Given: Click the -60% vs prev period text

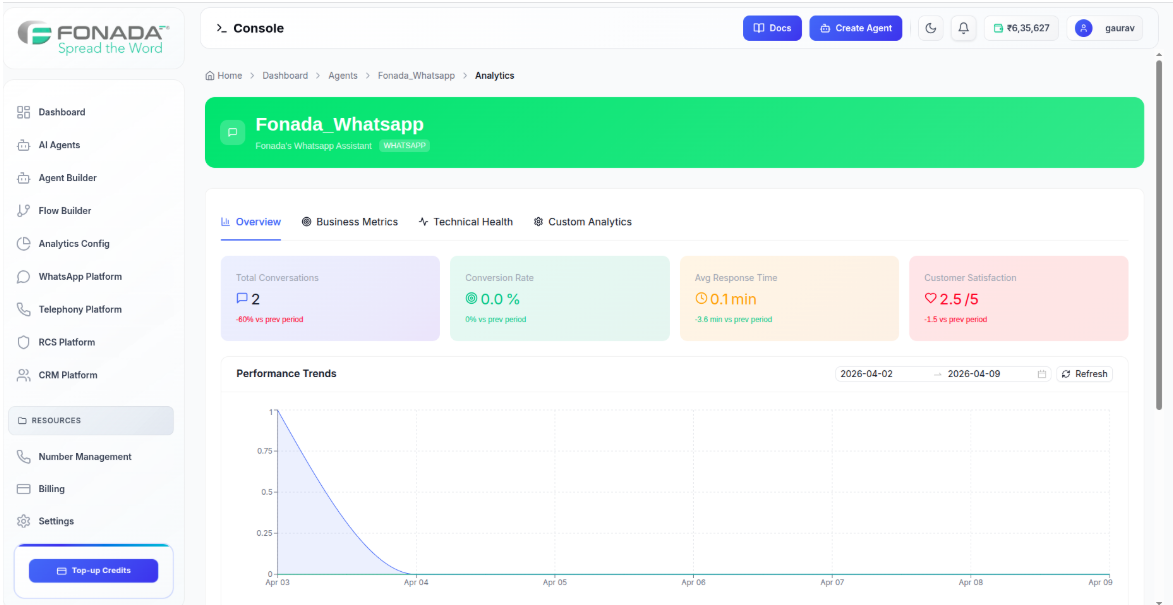Looking at the screenshot, I should [x=269, y=319].
